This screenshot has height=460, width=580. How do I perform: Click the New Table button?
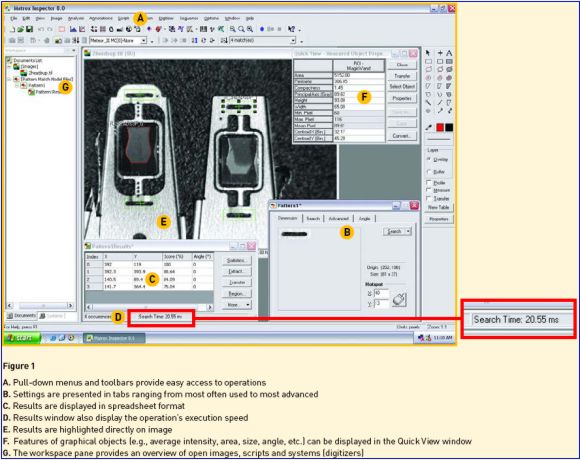439,207
